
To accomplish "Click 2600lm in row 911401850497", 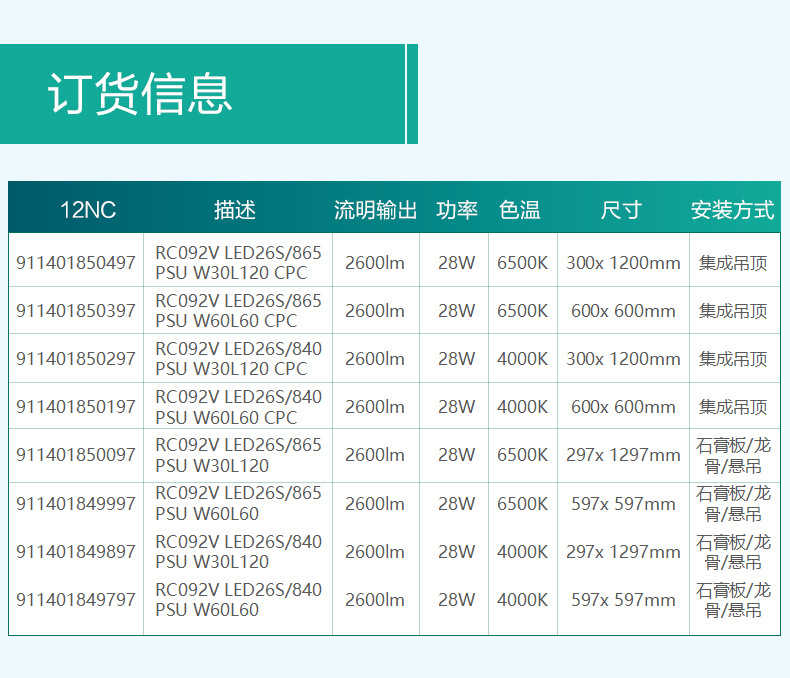I will pyautogui.click(x=375, y=262).
